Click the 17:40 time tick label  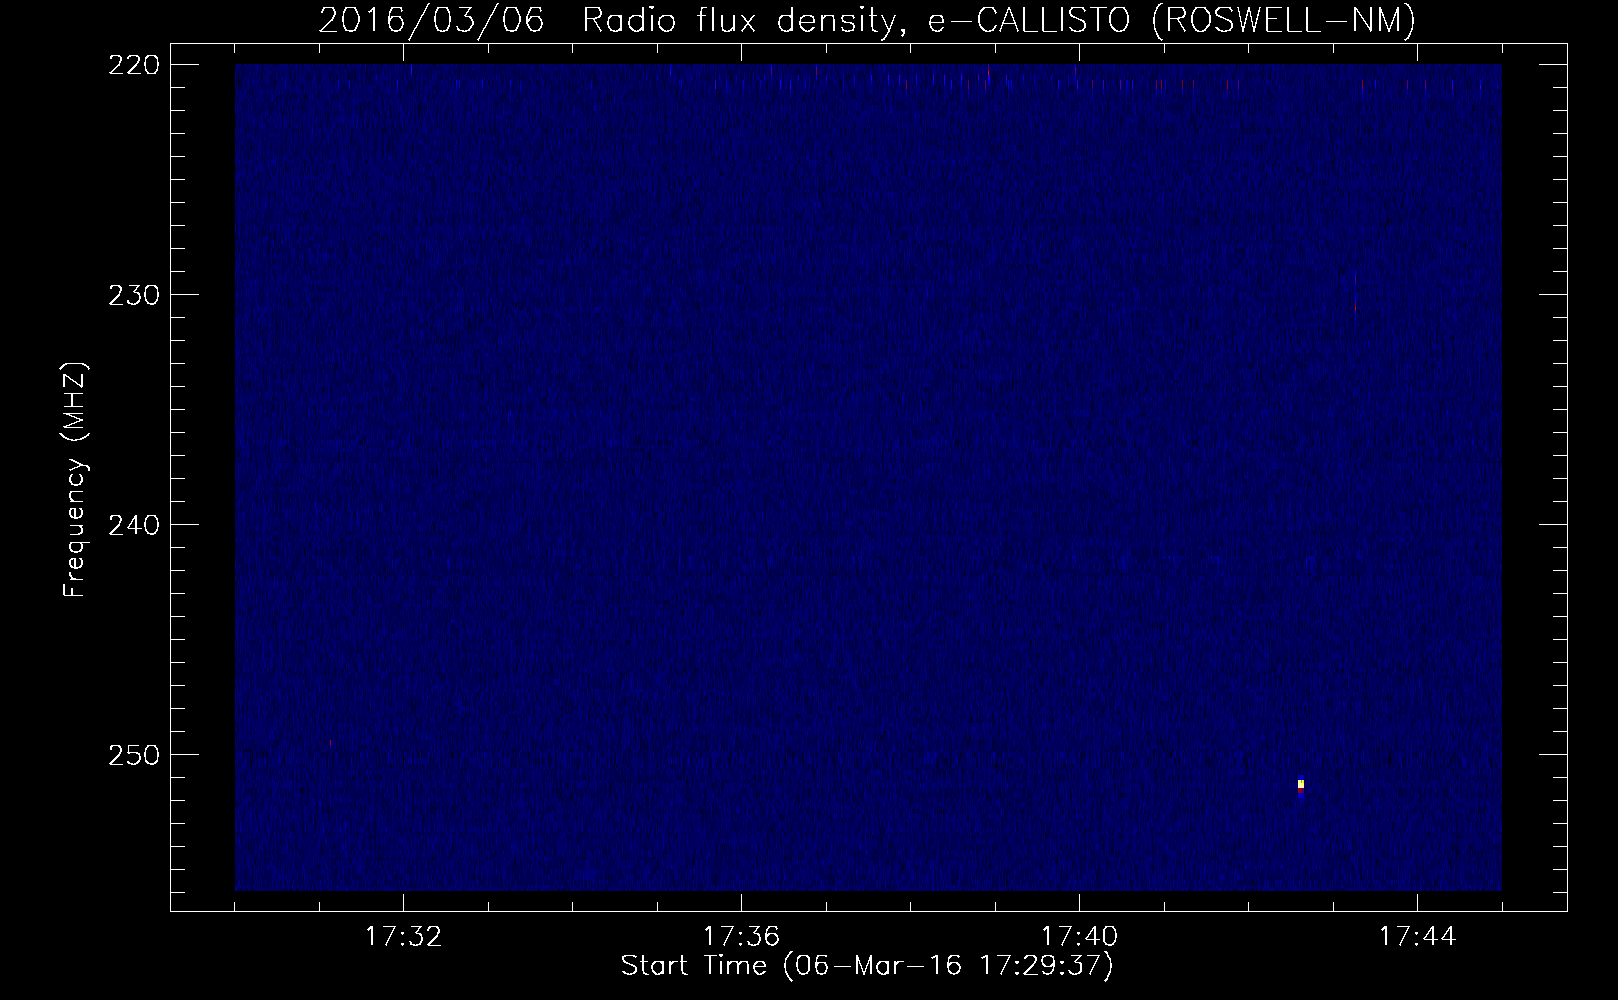[1080, 937]
